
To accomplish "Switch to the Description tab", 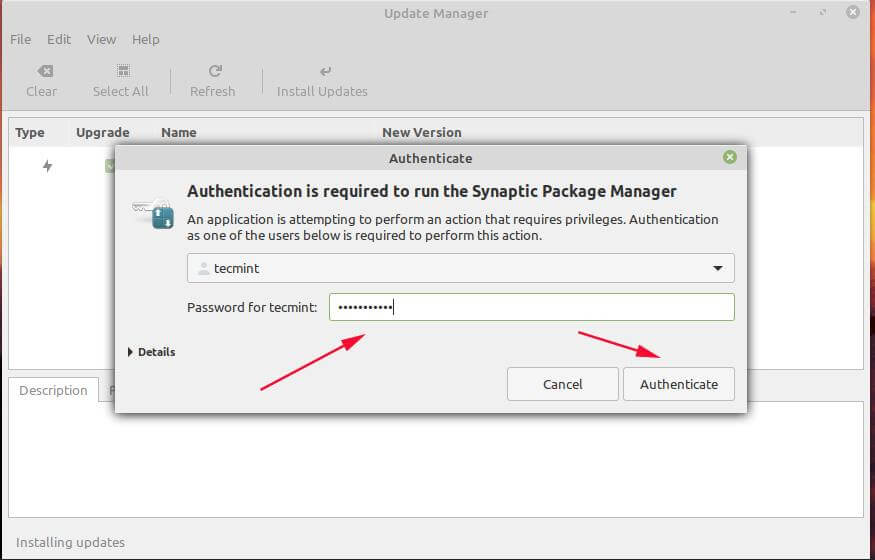I will pyautogui.click(x=54, y=390).
